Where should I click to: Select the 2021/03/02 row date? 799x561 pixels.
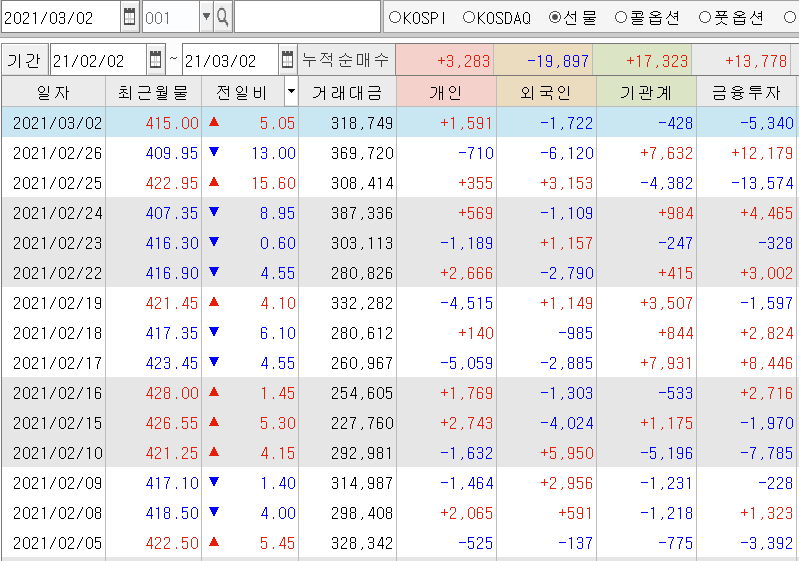[x=58, y=123]
